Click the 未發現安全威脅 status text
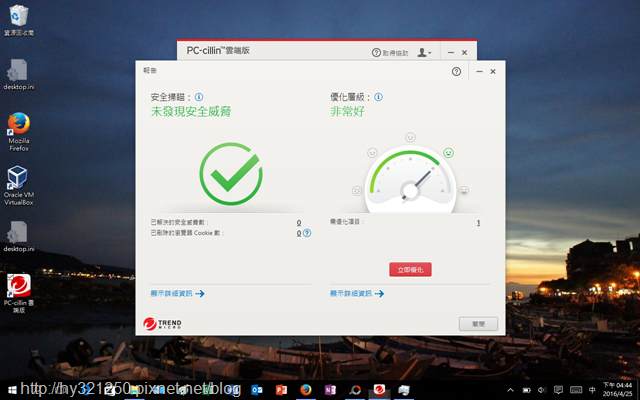Viewport: 640px width, 400px height. (x=191, y=111)
